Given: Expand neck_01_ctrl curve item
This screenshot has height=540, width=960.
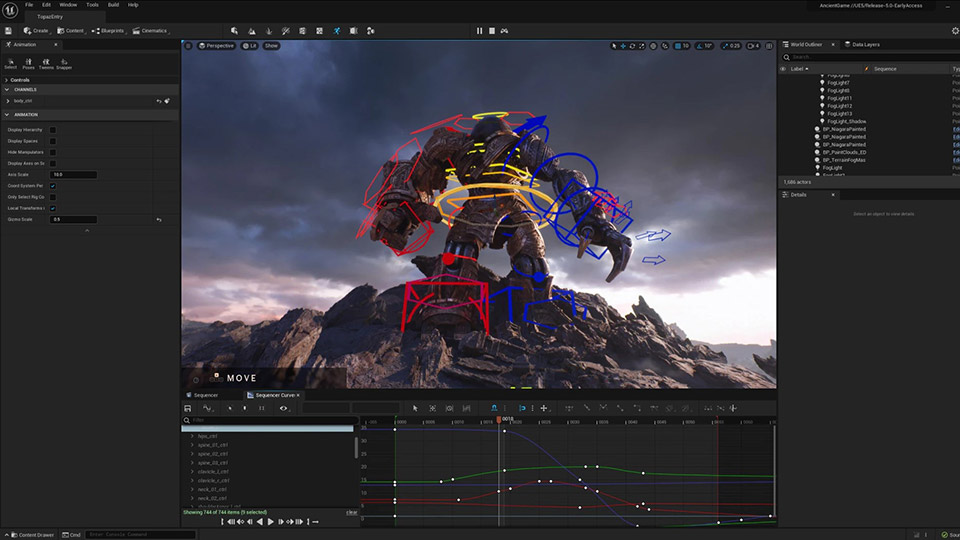Looking at the screenshot, I should pos(192,489).
